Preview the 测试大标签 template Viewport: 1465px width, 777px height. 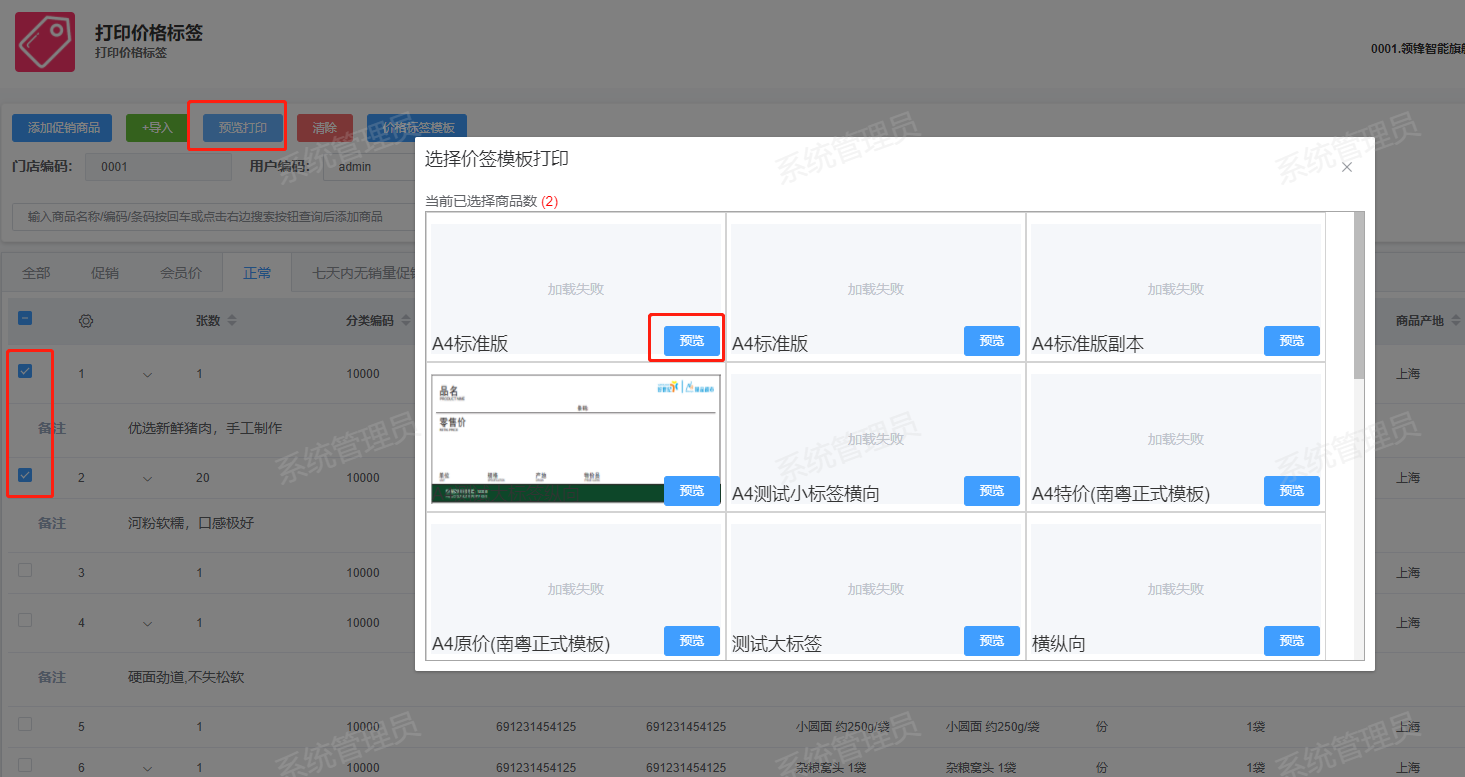[x=991, y=641]
